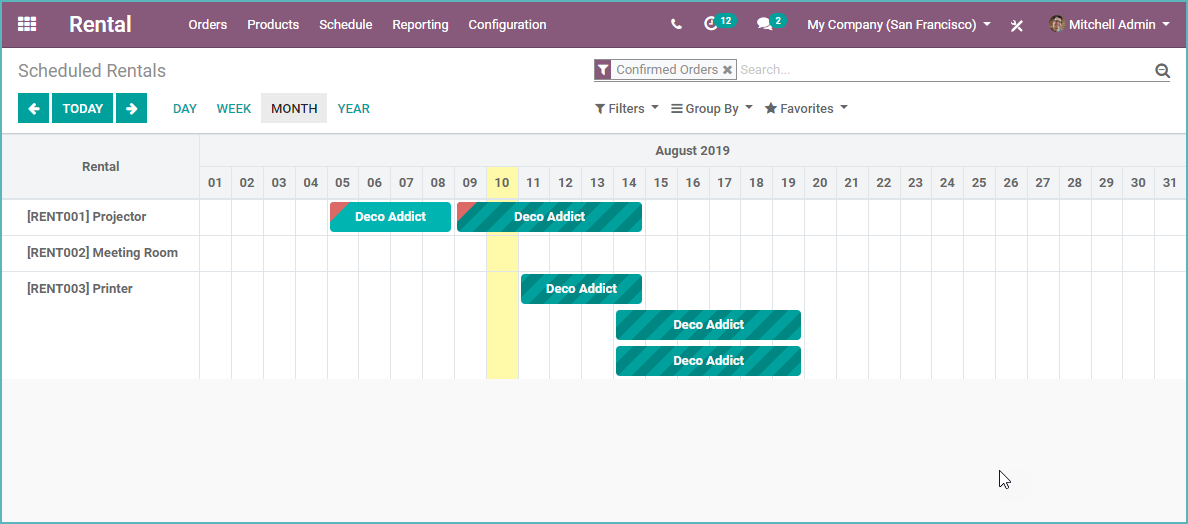Viewport: 1188px width, 524px height.
Task: Open Projector rental starting August 05
Action: coord(390,217)
